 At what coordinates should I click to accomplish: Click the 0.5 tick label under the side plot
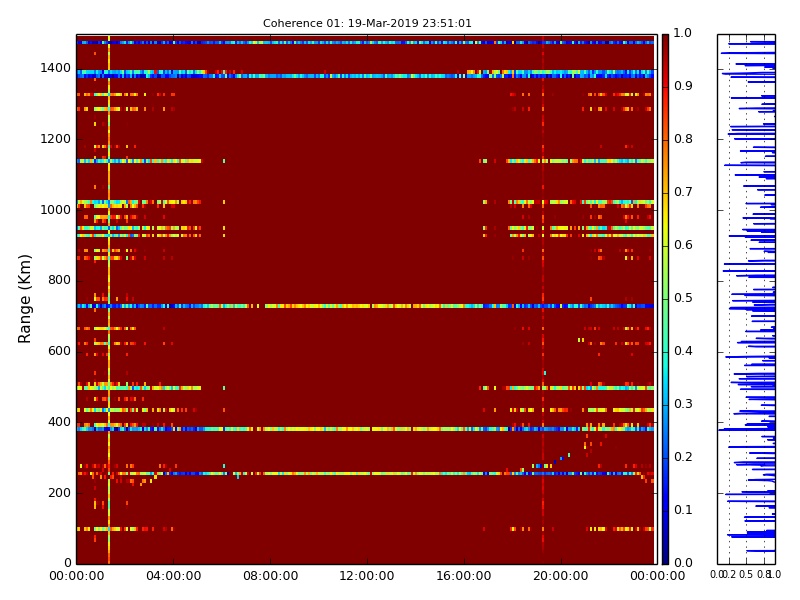point(746,574)
